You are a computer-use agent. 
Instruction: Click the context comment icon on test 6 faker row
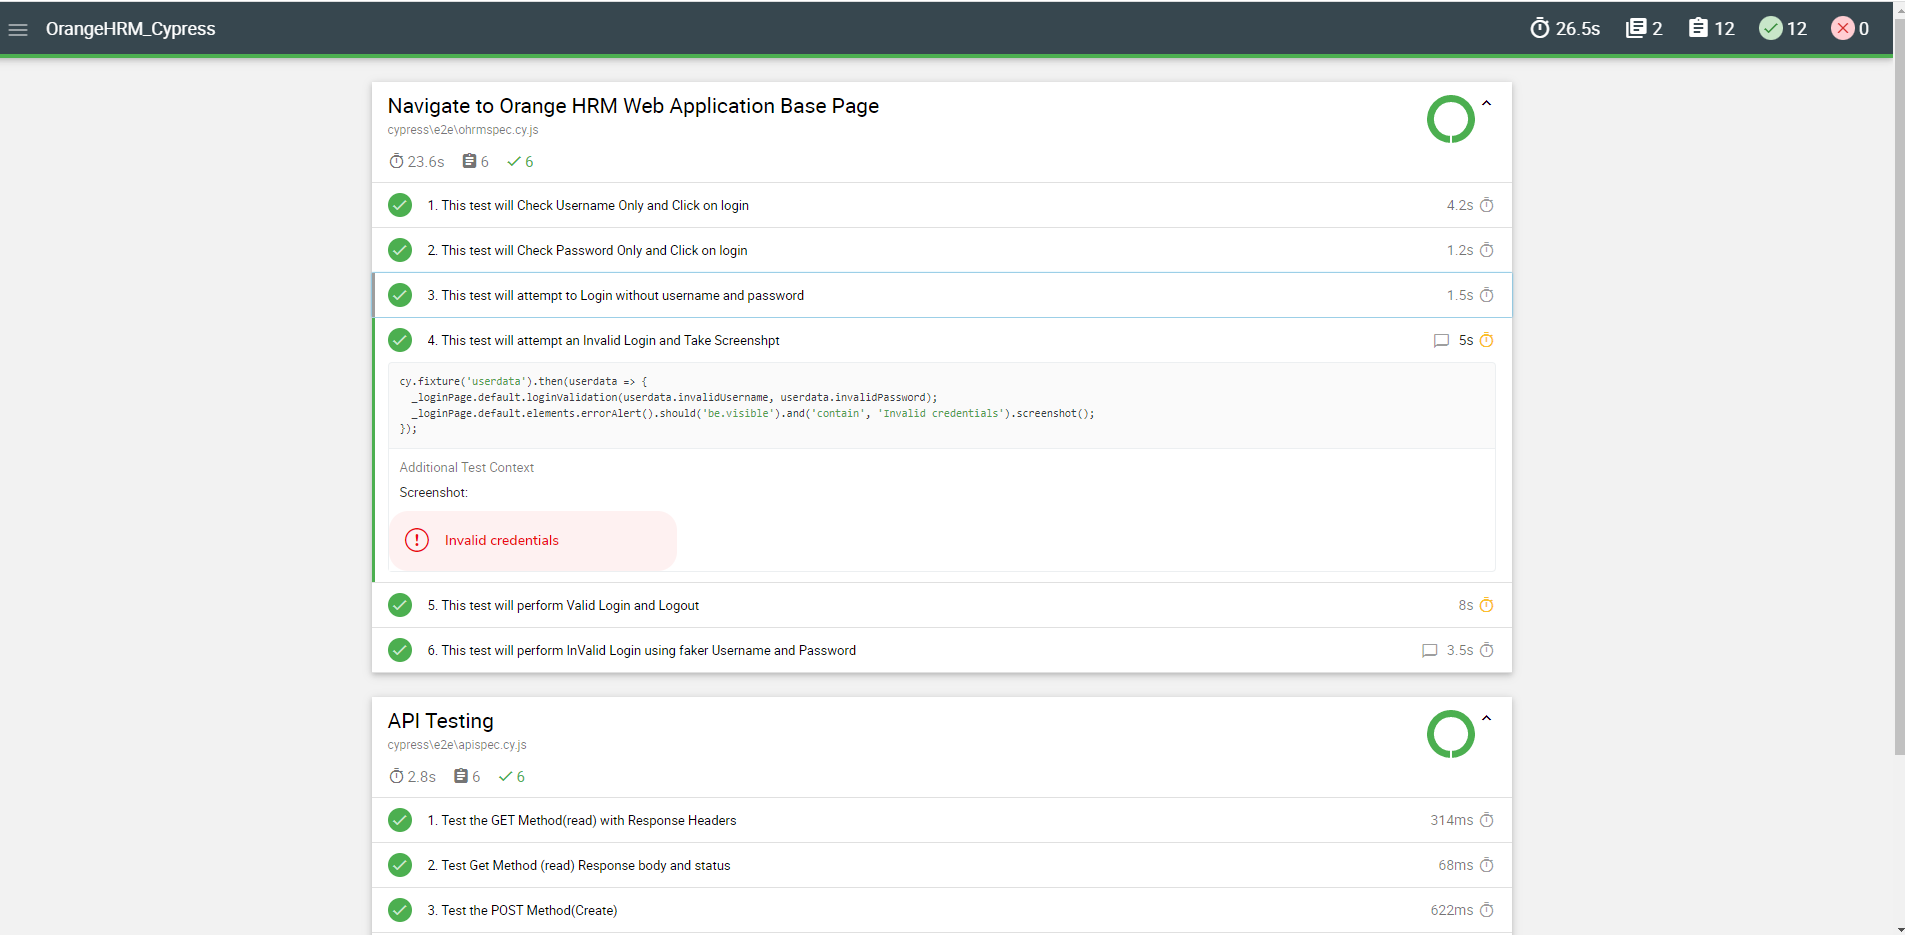point(1430,651)
